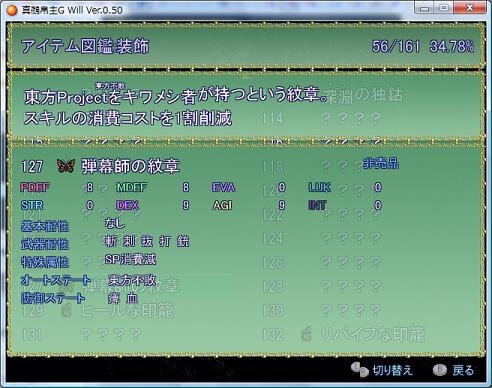
Task: Click the アイテム図鑑:装飾 heading
Action: click(85, 46)
